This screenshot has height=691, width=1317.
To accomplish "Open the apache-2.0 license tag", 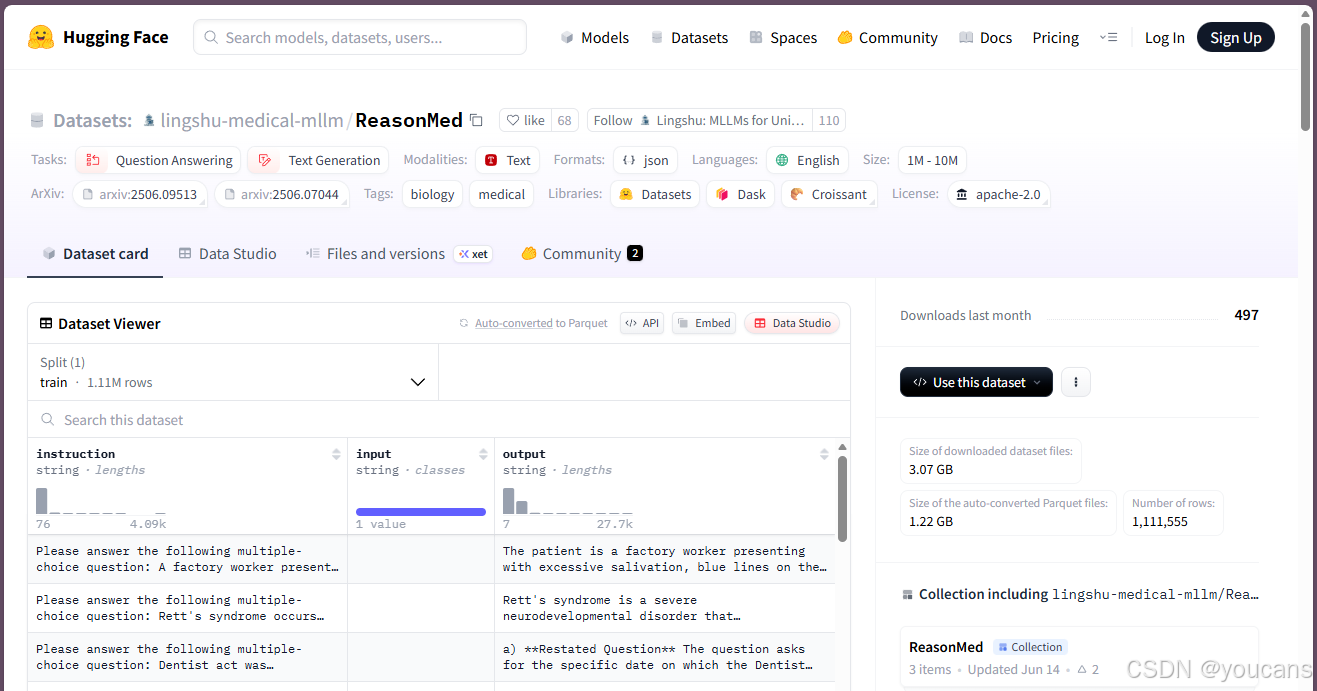I will coord(998,194).
